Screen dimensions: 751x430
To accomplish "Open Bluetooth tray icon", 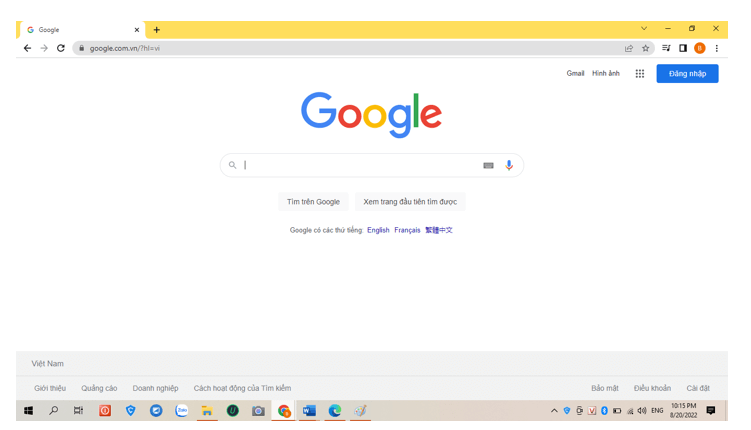I will [604, 411].
